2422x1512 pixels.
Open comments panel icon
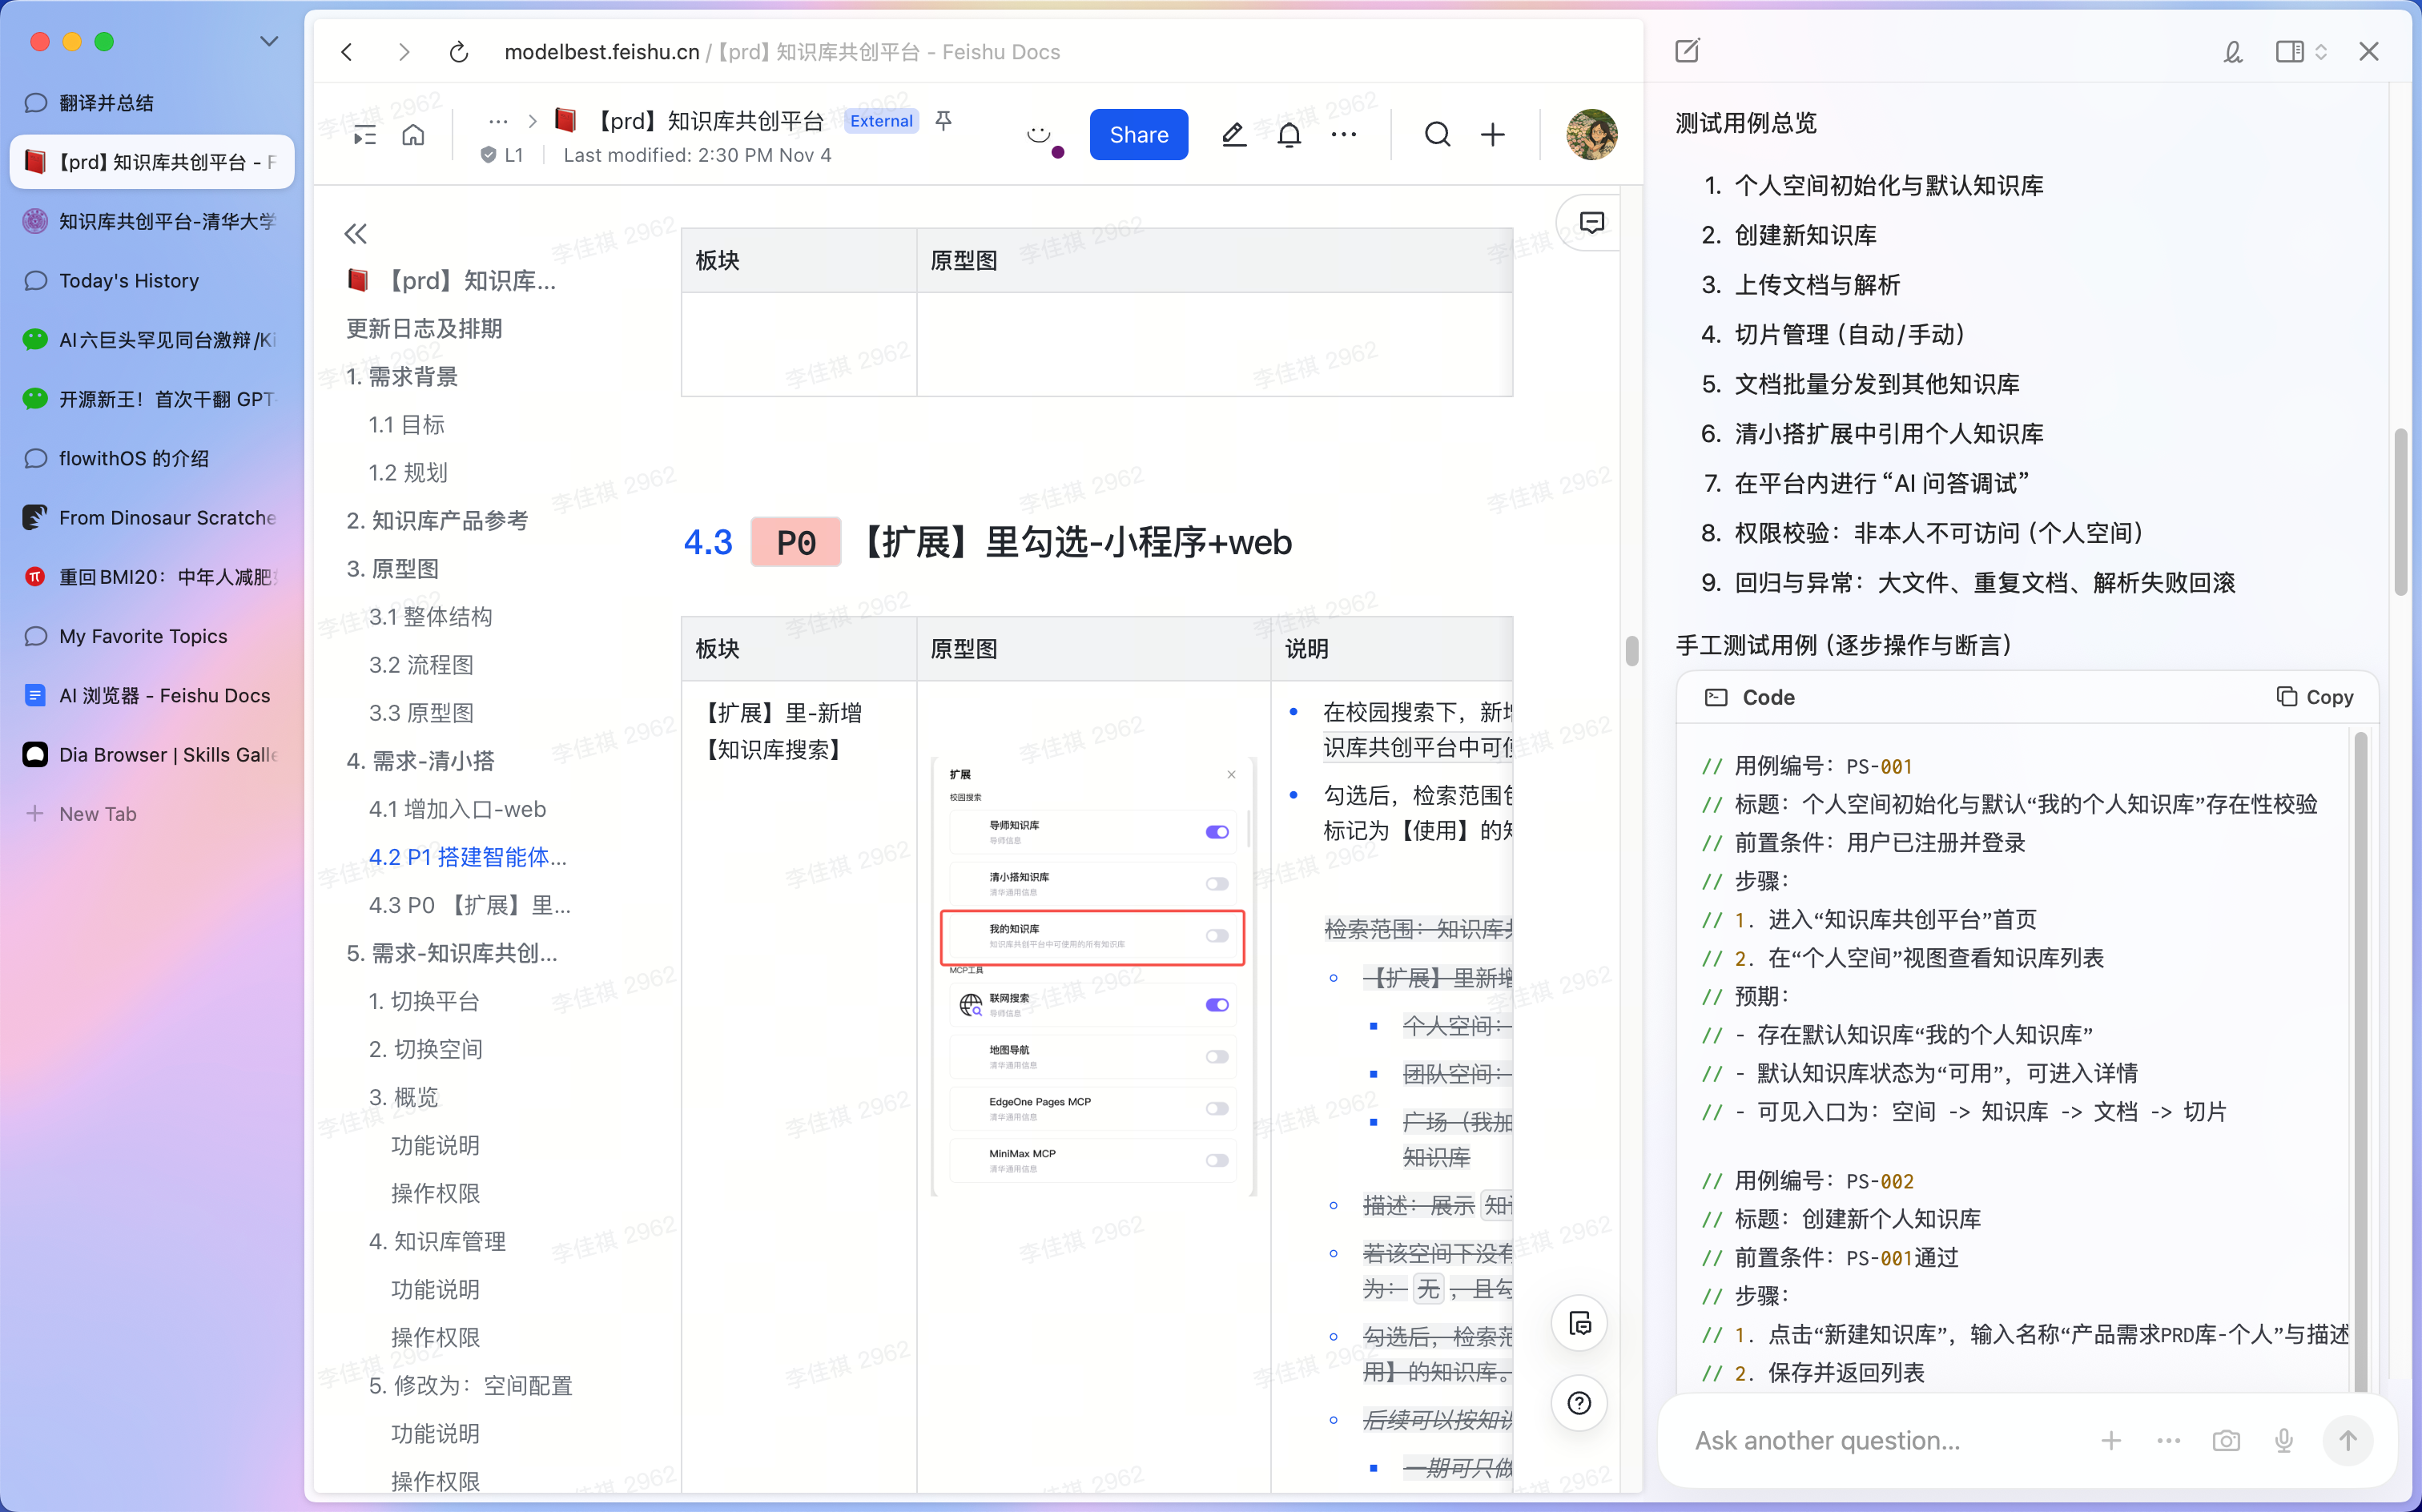tap(1591, 222)
